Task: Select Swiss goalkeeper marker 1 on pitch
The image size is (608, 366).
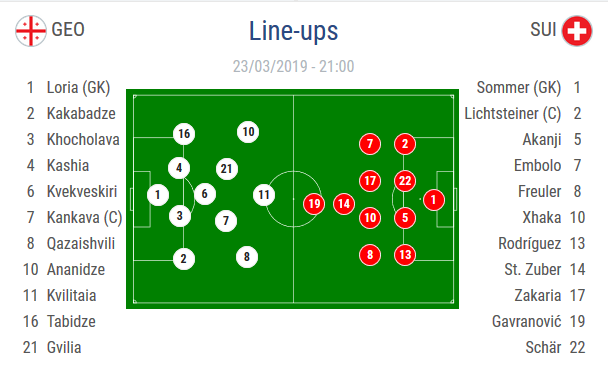Action: (x=434, y=200)
